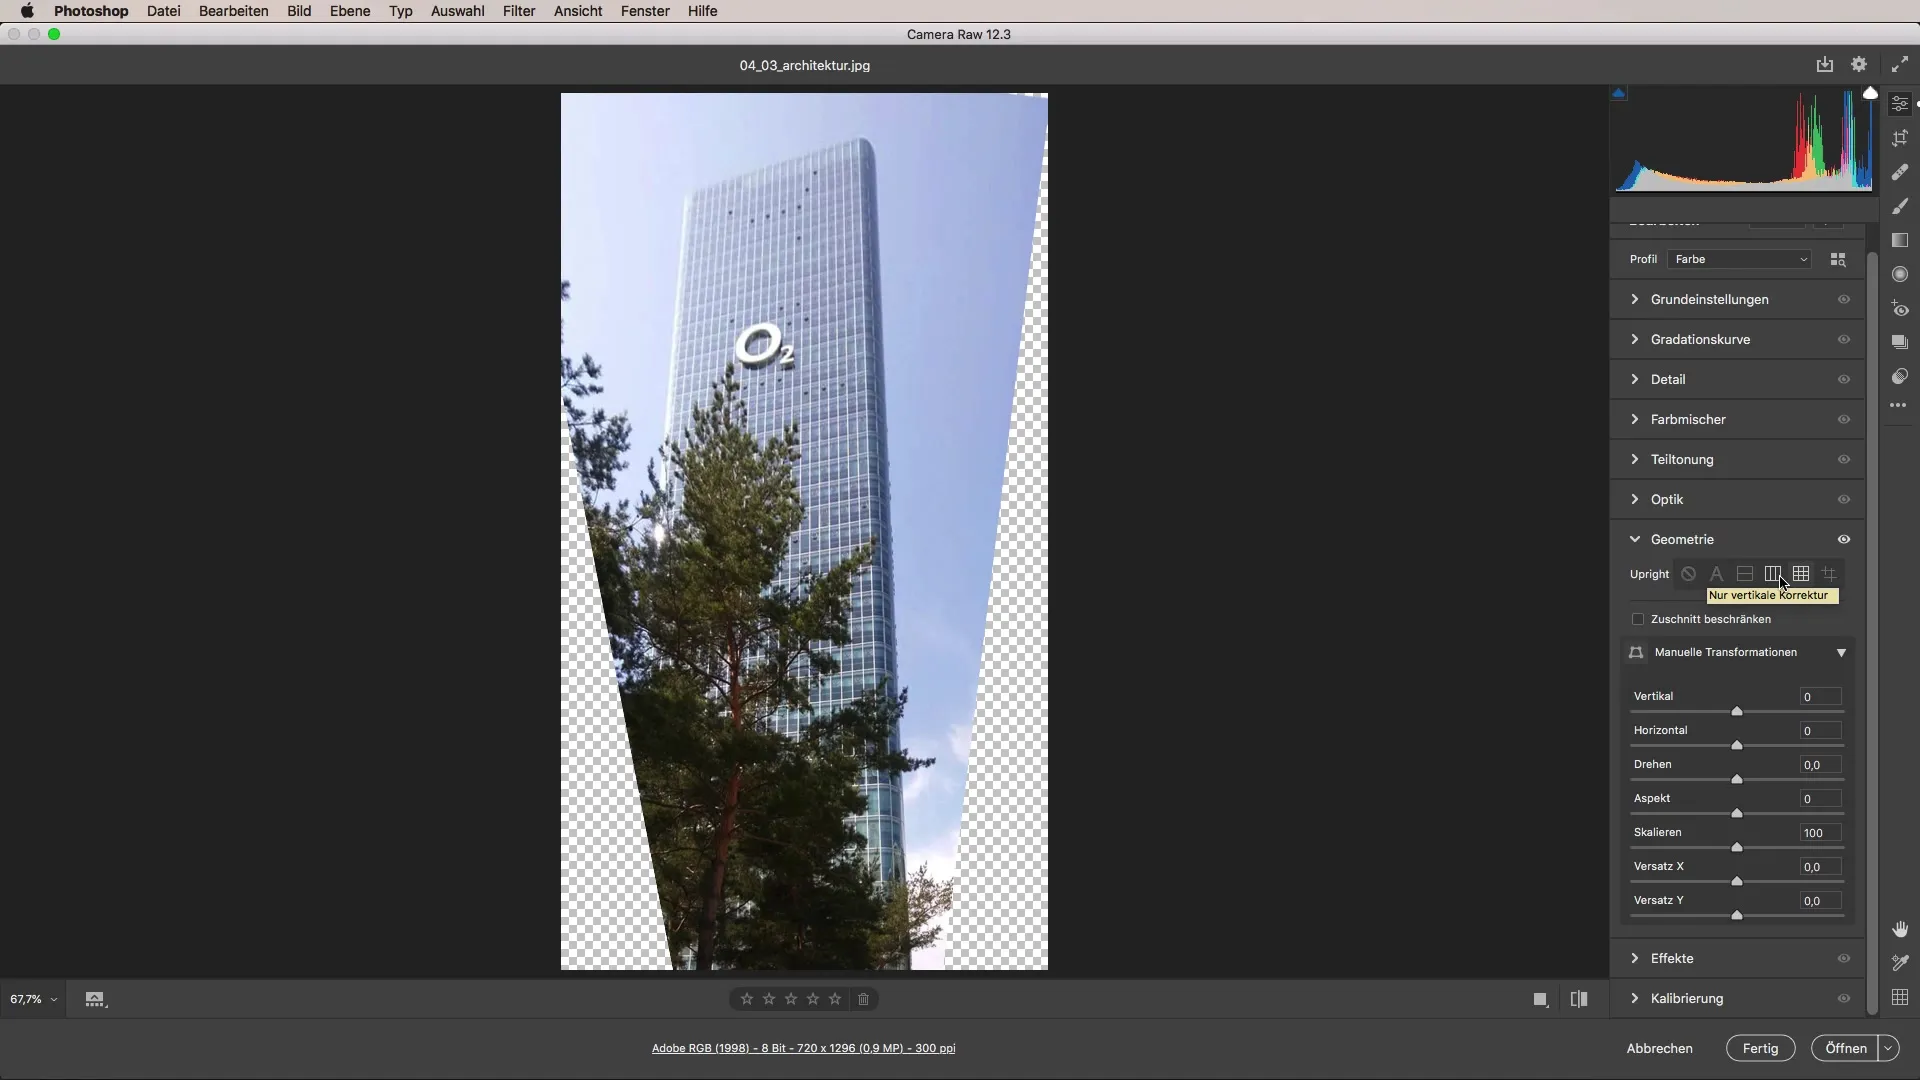The width and height of the screenshot is (1920, 1080).
Task: Expand the Grundeinstellungen panel
Action: (1635, 299)
